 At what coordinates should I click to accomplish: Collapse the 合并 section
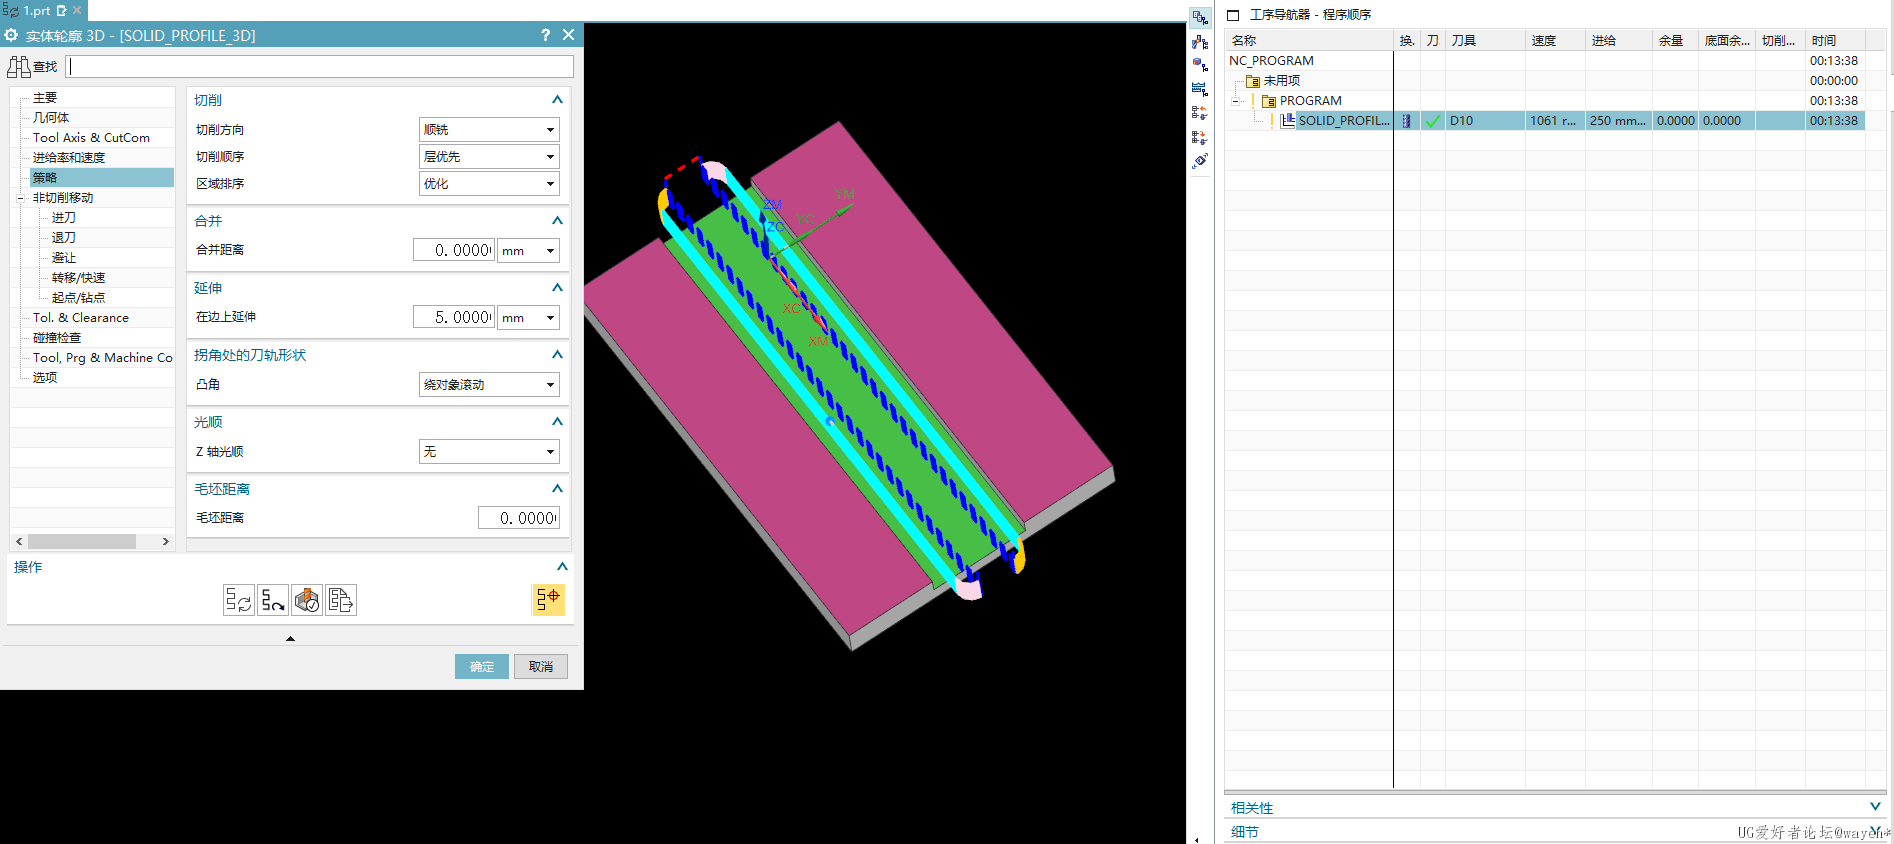pos(557,221)
